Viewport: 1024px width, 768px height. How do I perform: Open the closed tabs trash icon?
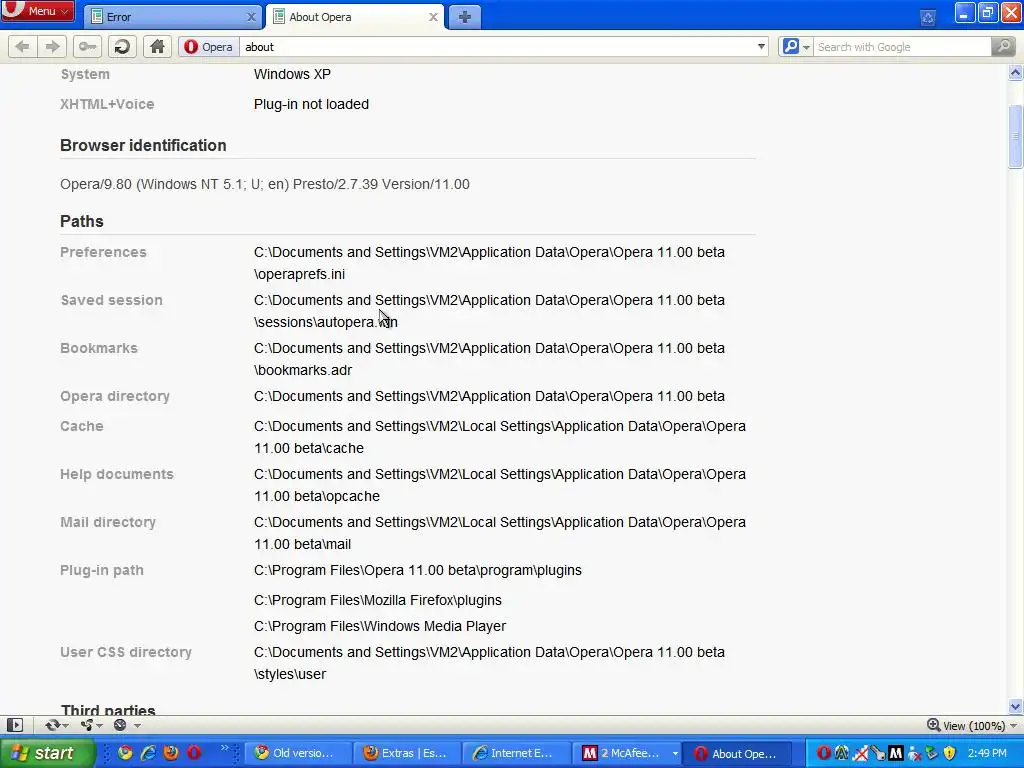click(x=928, y=18)
